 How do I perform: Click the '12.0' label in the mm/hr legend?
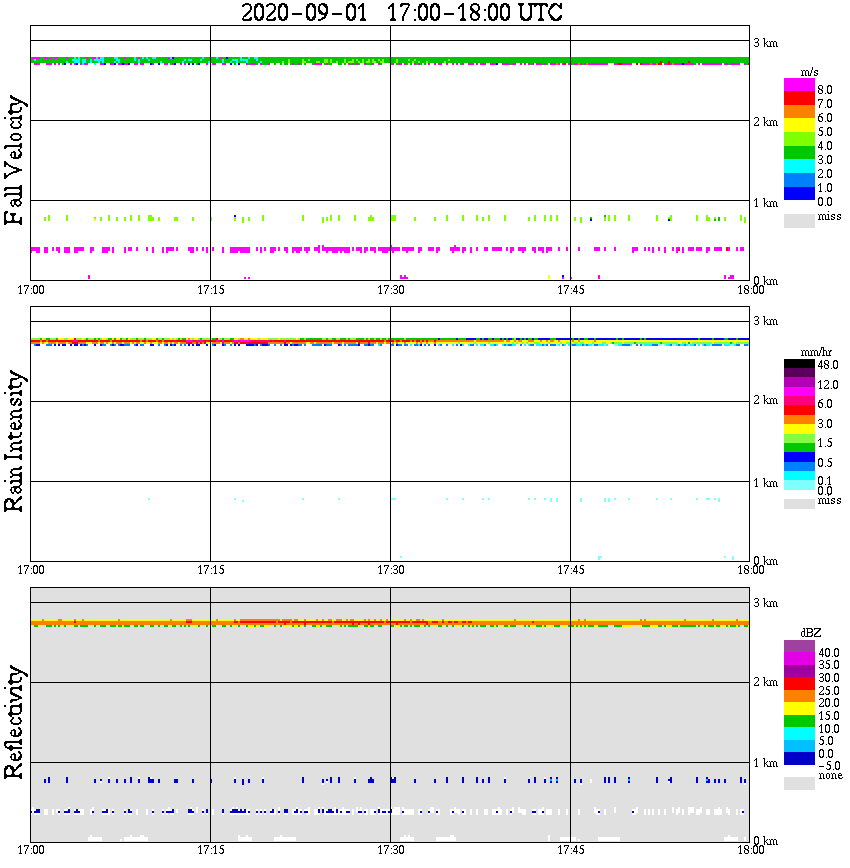point(828,384)
